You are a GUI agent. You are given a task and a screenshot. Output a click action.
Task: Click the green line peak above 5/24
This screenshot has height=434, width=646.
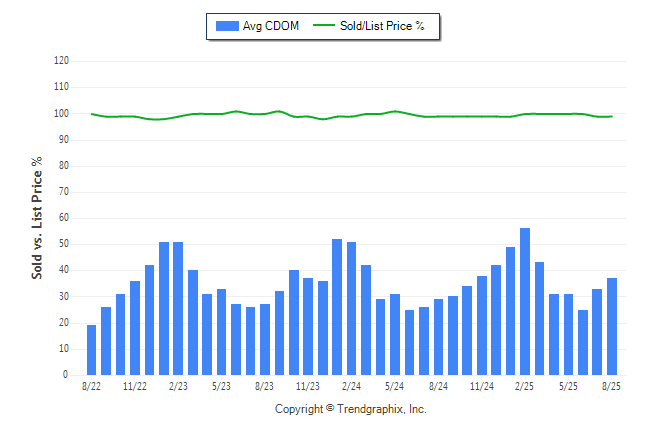click(x=395, y=111)
